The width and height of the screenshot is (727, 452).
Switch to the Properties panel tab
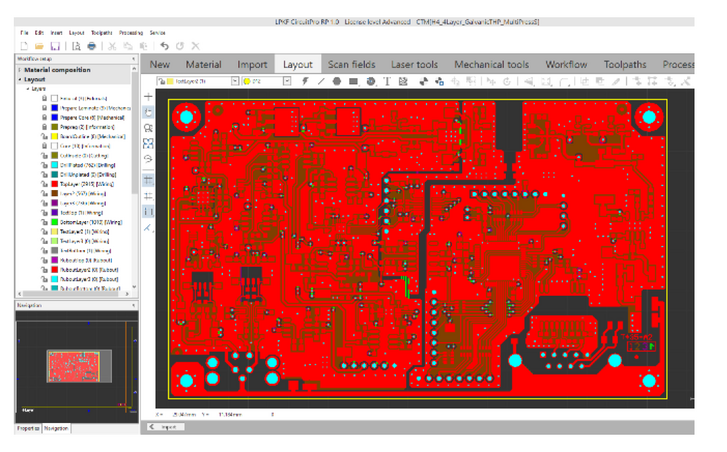29,428
